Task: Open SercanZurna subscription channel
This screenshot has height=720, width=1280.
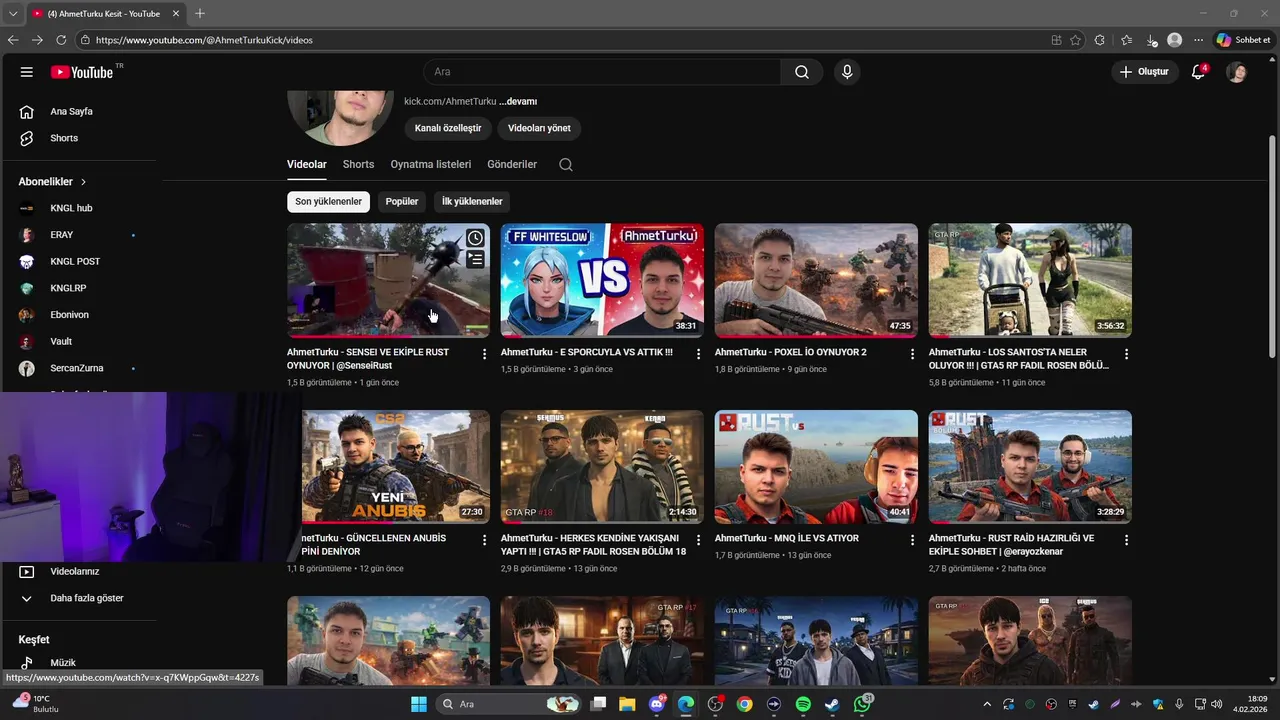Action: [78, 368]
